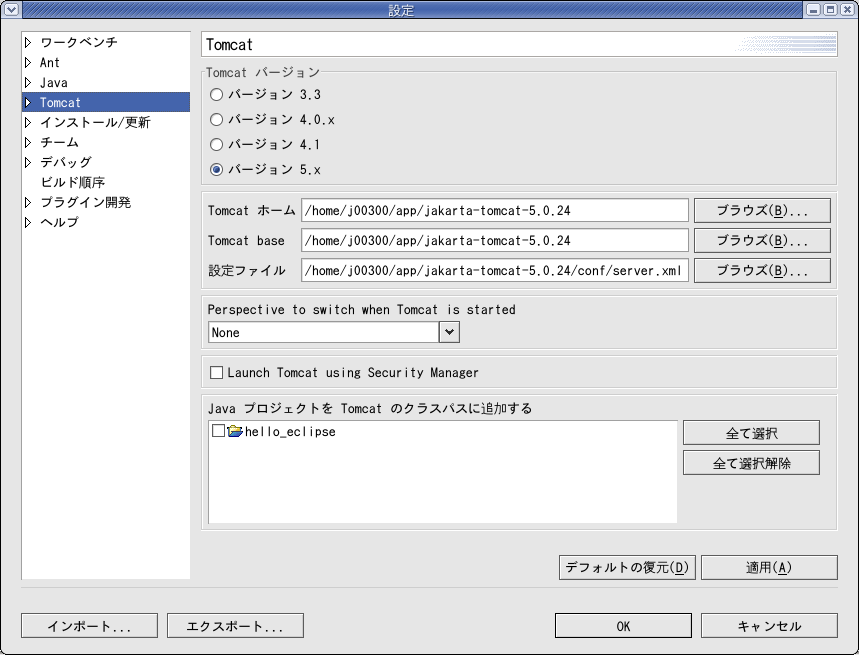The width and height of the screenshot is (859, 655).
Task: Expand the Java tree node
Action: point(28,82)
